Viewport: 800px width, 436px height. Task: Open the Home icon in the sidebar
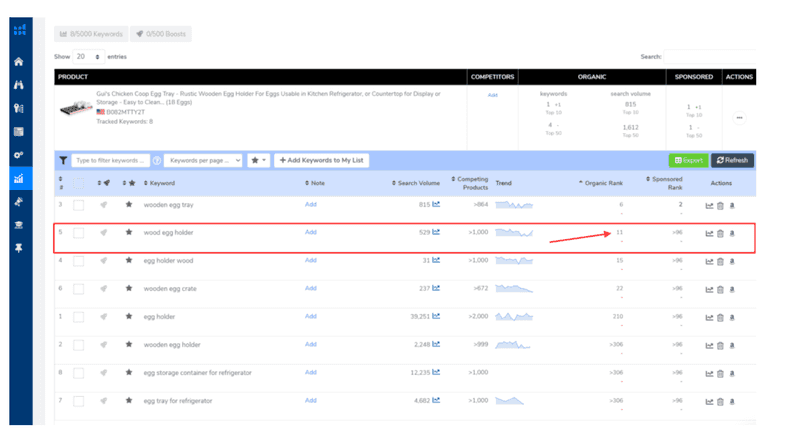19,62
